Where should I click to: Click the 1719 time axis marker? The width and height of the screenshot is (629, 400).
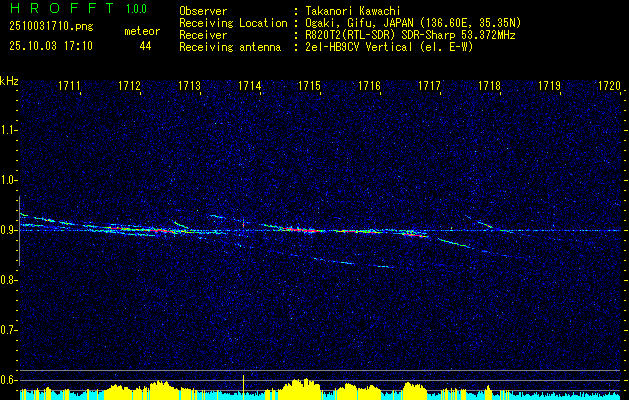coord(549,86)
